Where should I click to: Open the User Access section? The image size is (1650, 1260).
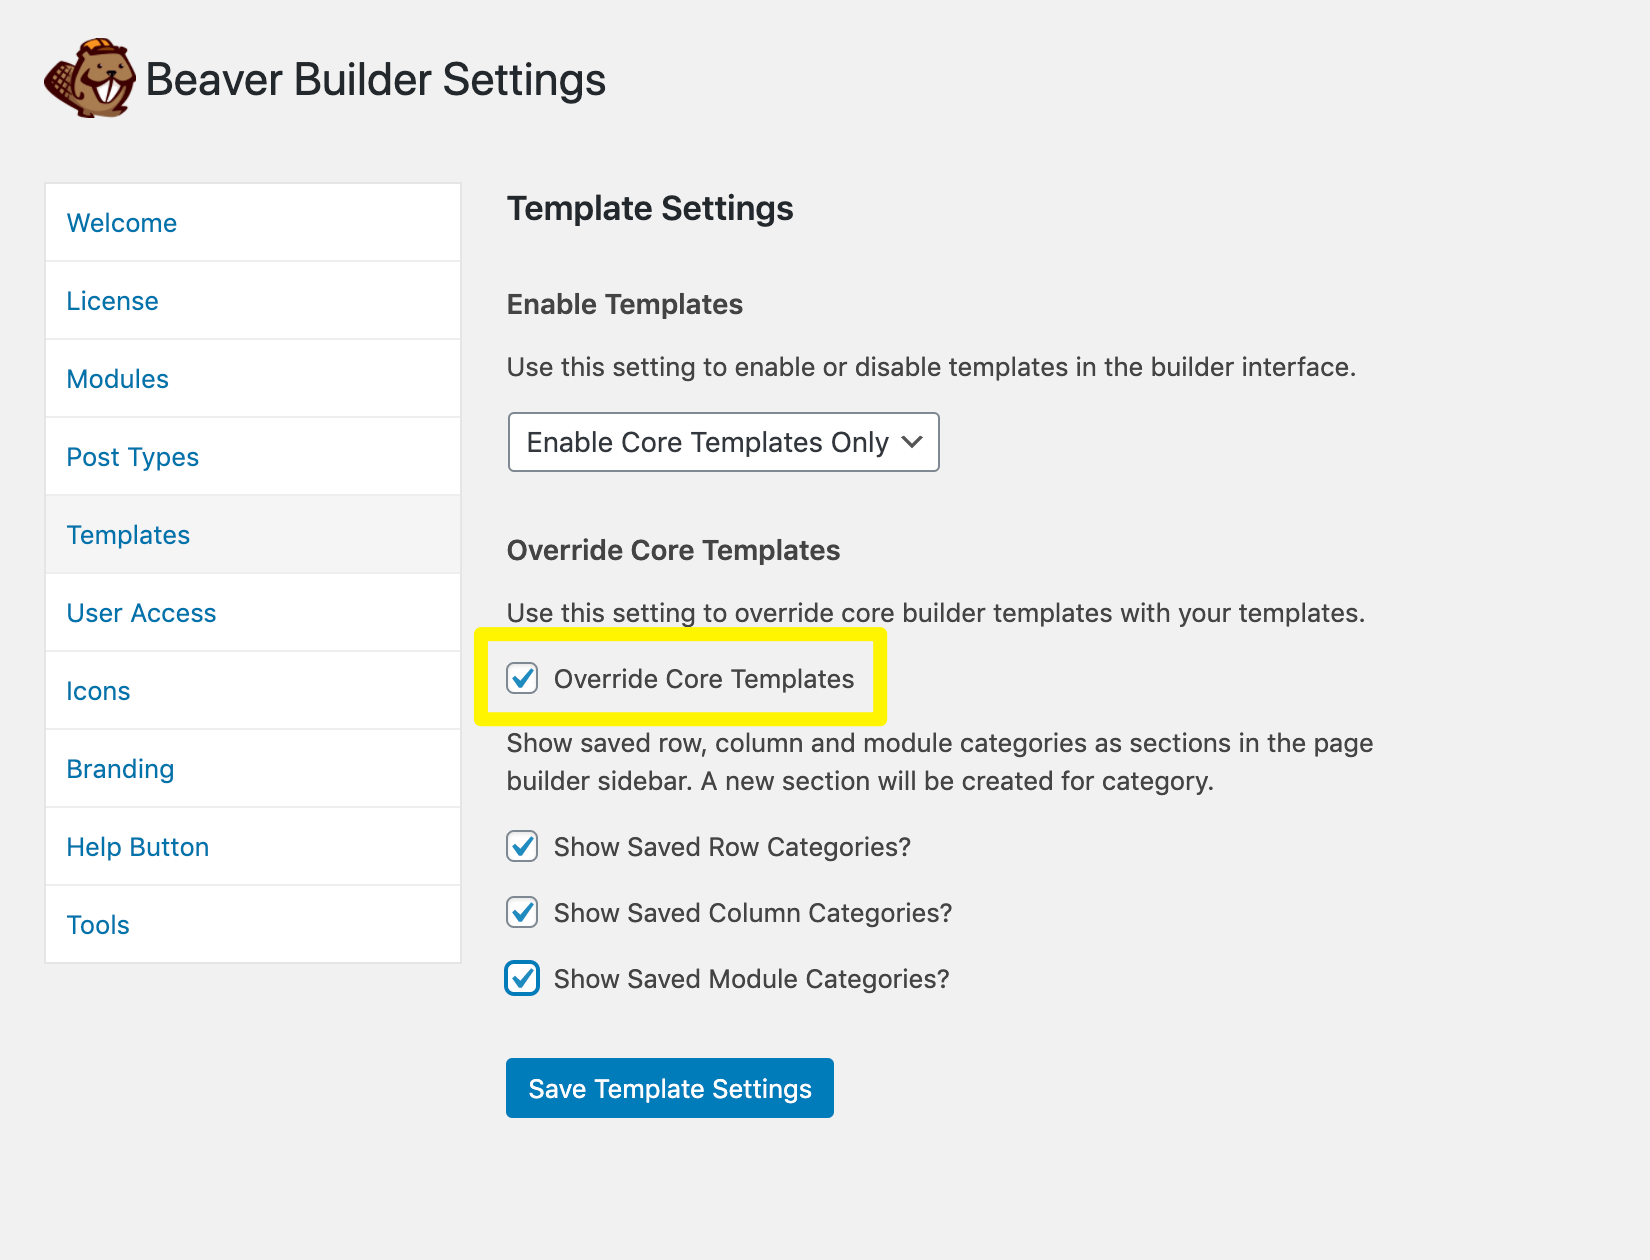click(x=141, y=613)
